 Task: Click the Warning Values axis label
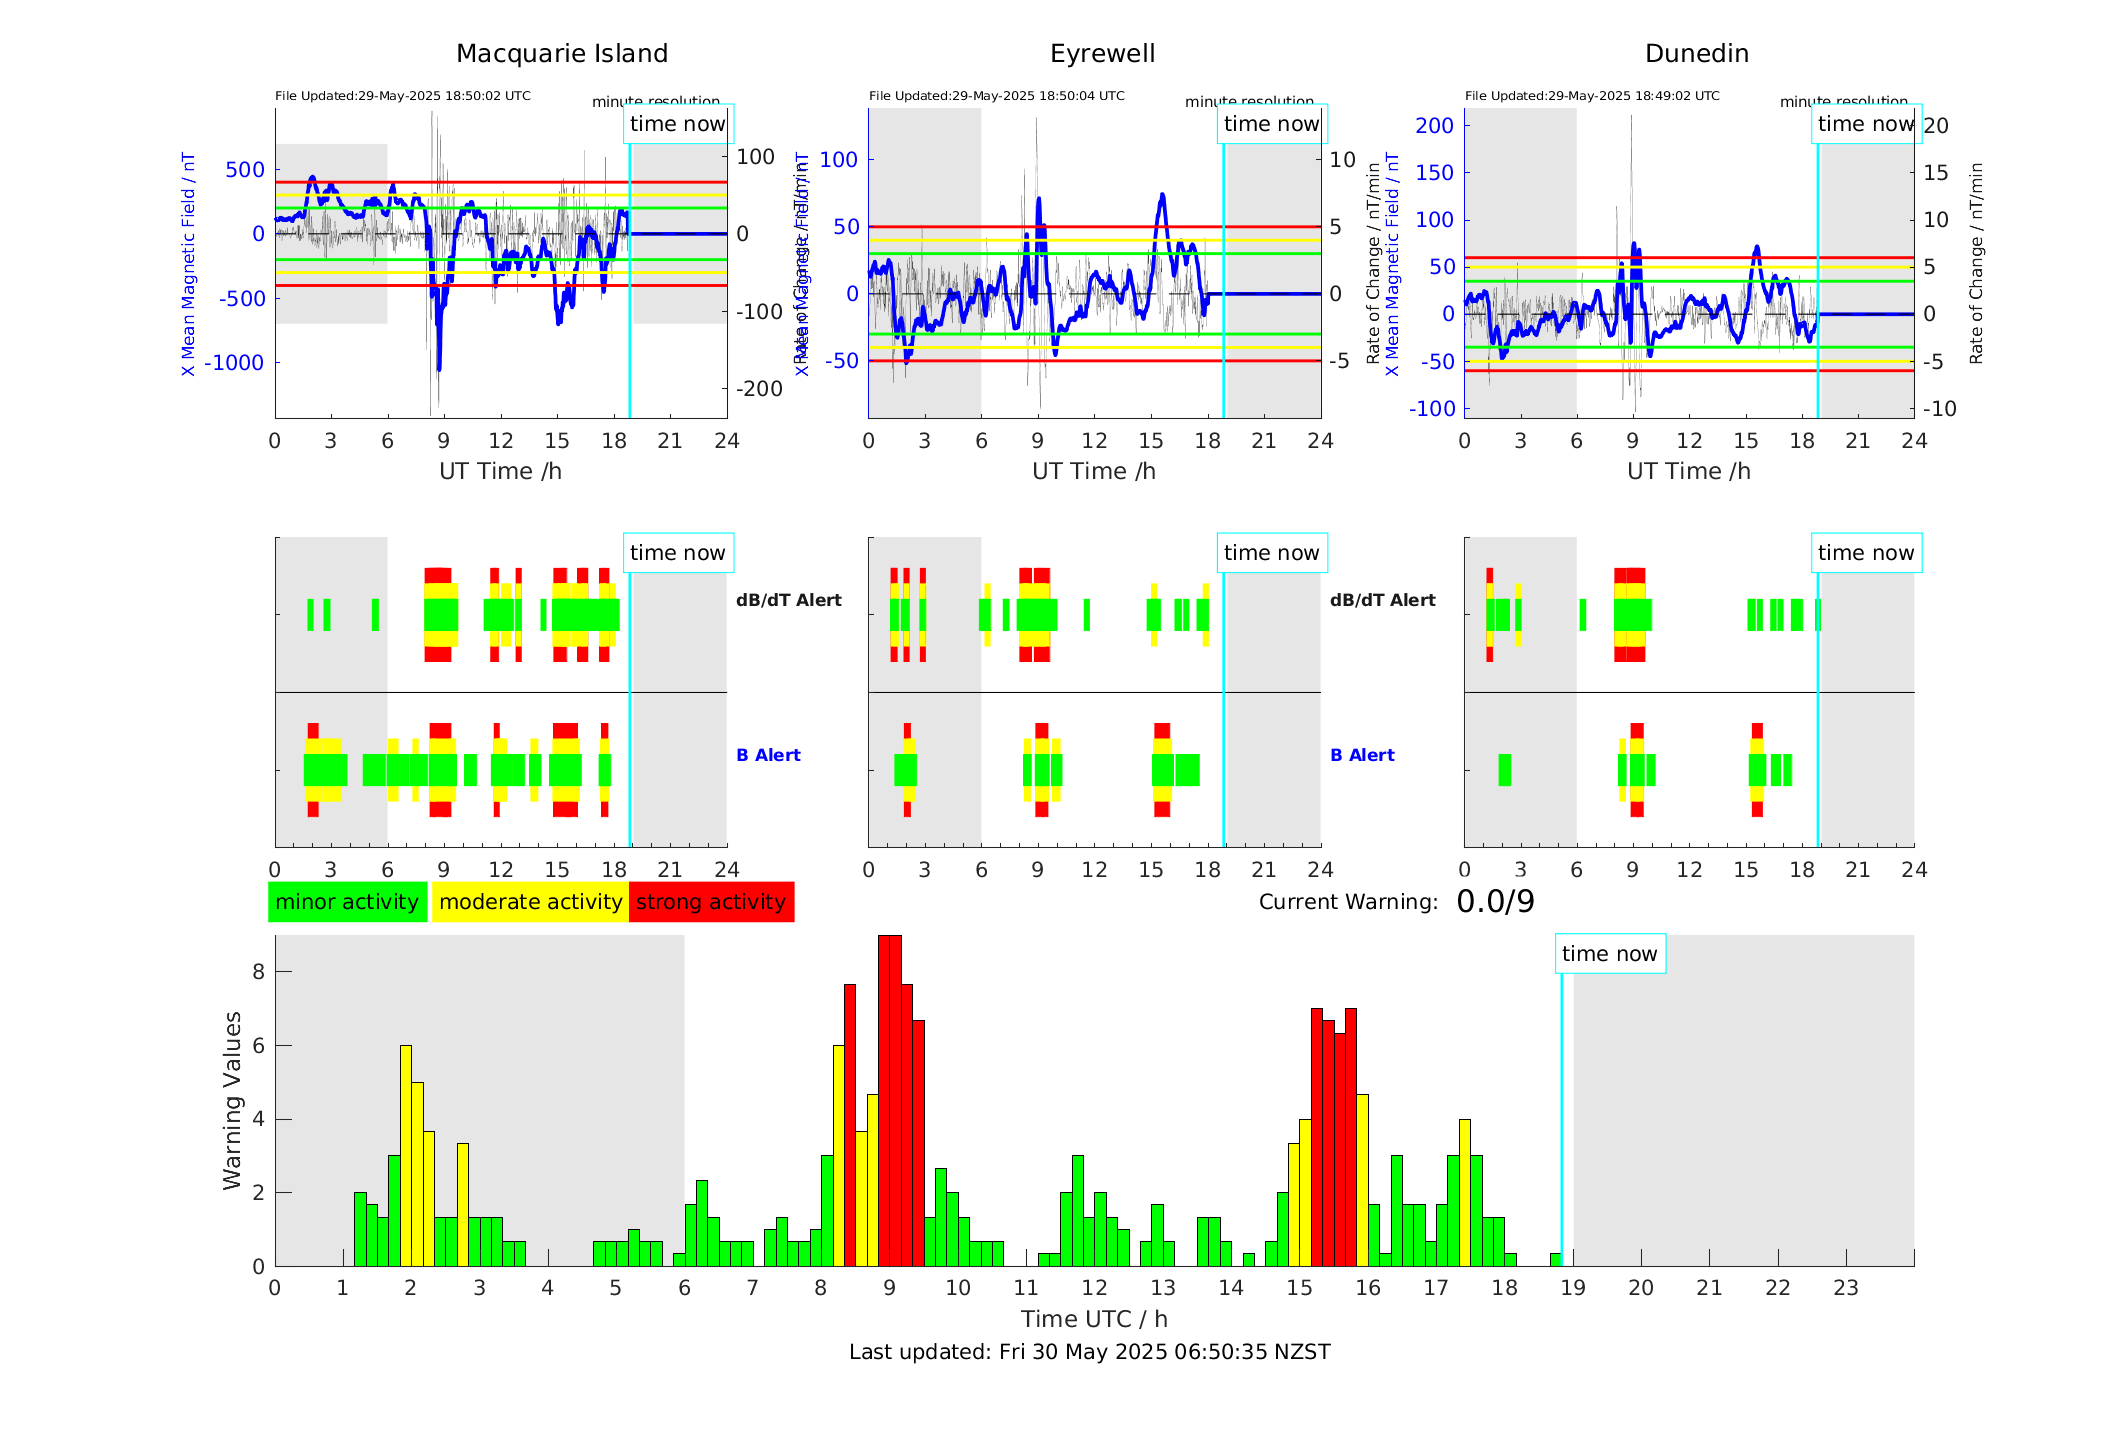click(x=232, y=1100)
